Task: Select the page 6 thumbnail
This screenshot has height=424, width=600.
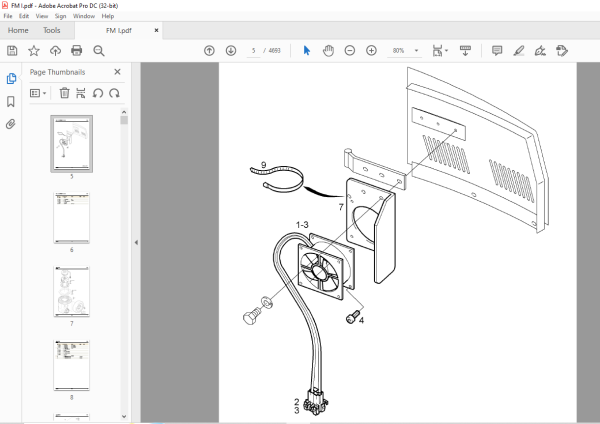Action: point(72,218)
